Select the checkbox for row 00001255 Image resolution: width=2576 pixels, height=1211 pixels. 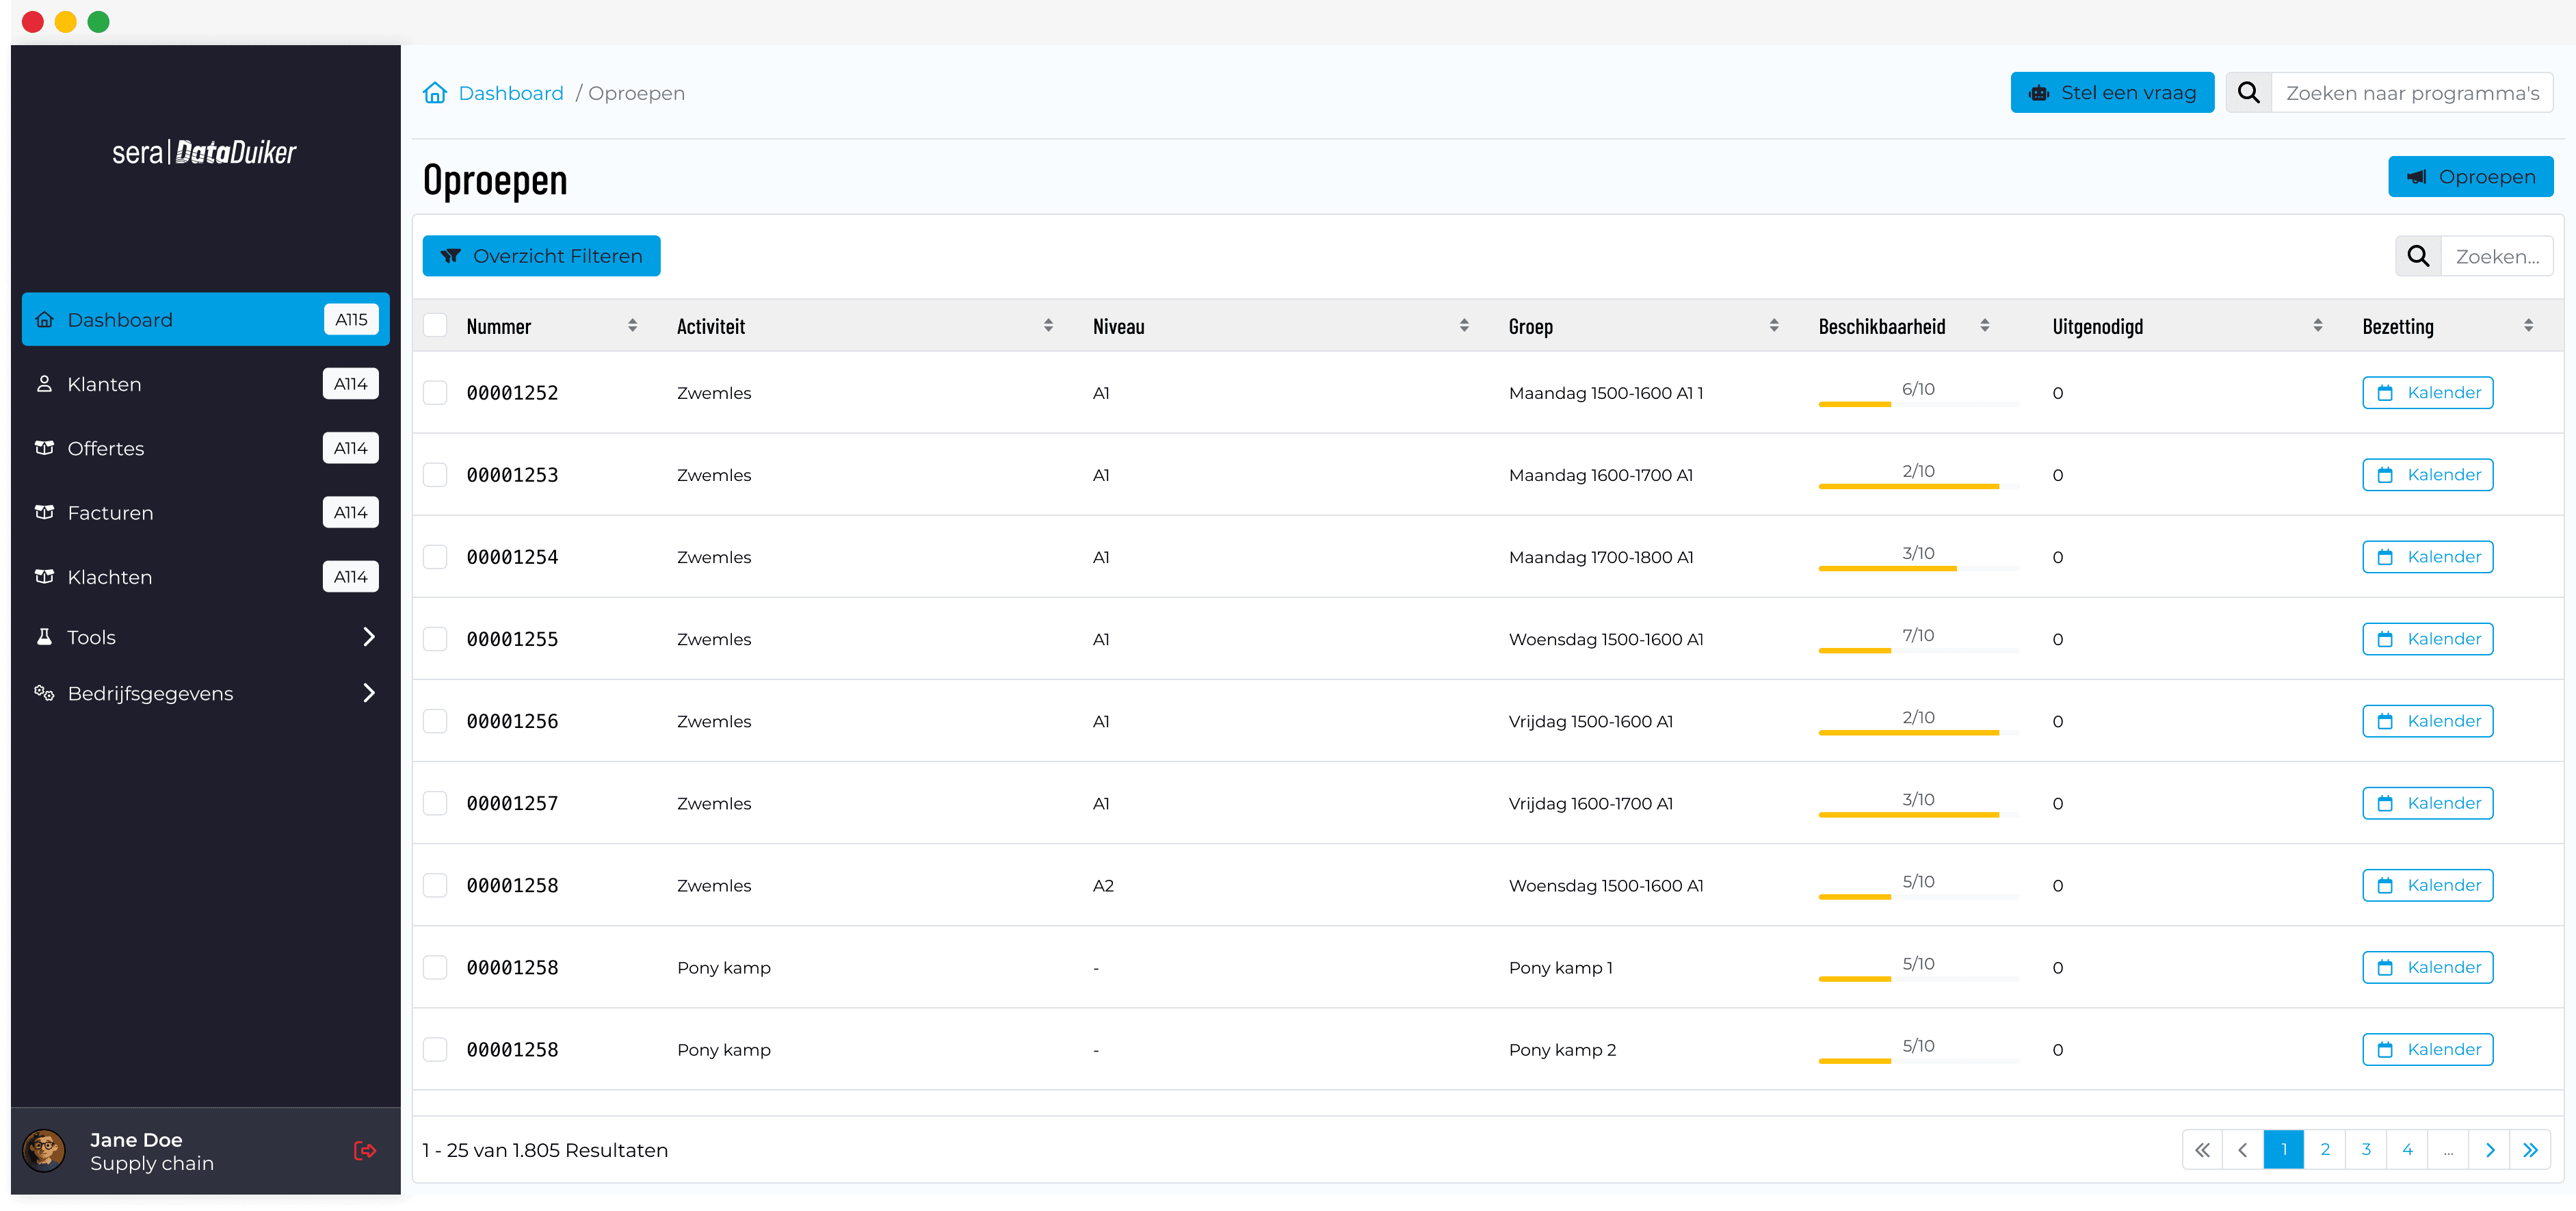[x=435, y=639]
